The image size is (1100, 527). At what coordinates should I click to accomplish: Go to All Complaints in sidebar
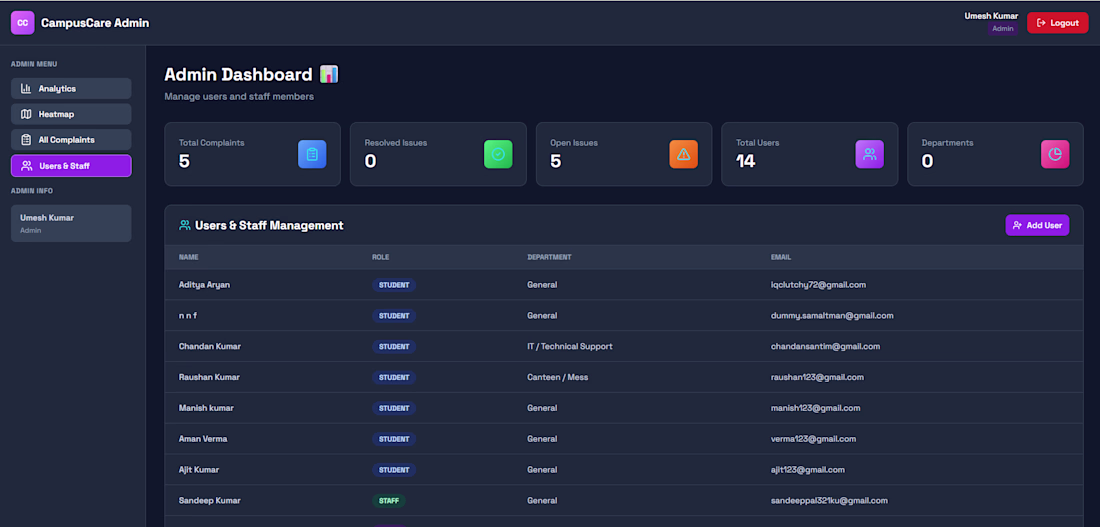71,140
